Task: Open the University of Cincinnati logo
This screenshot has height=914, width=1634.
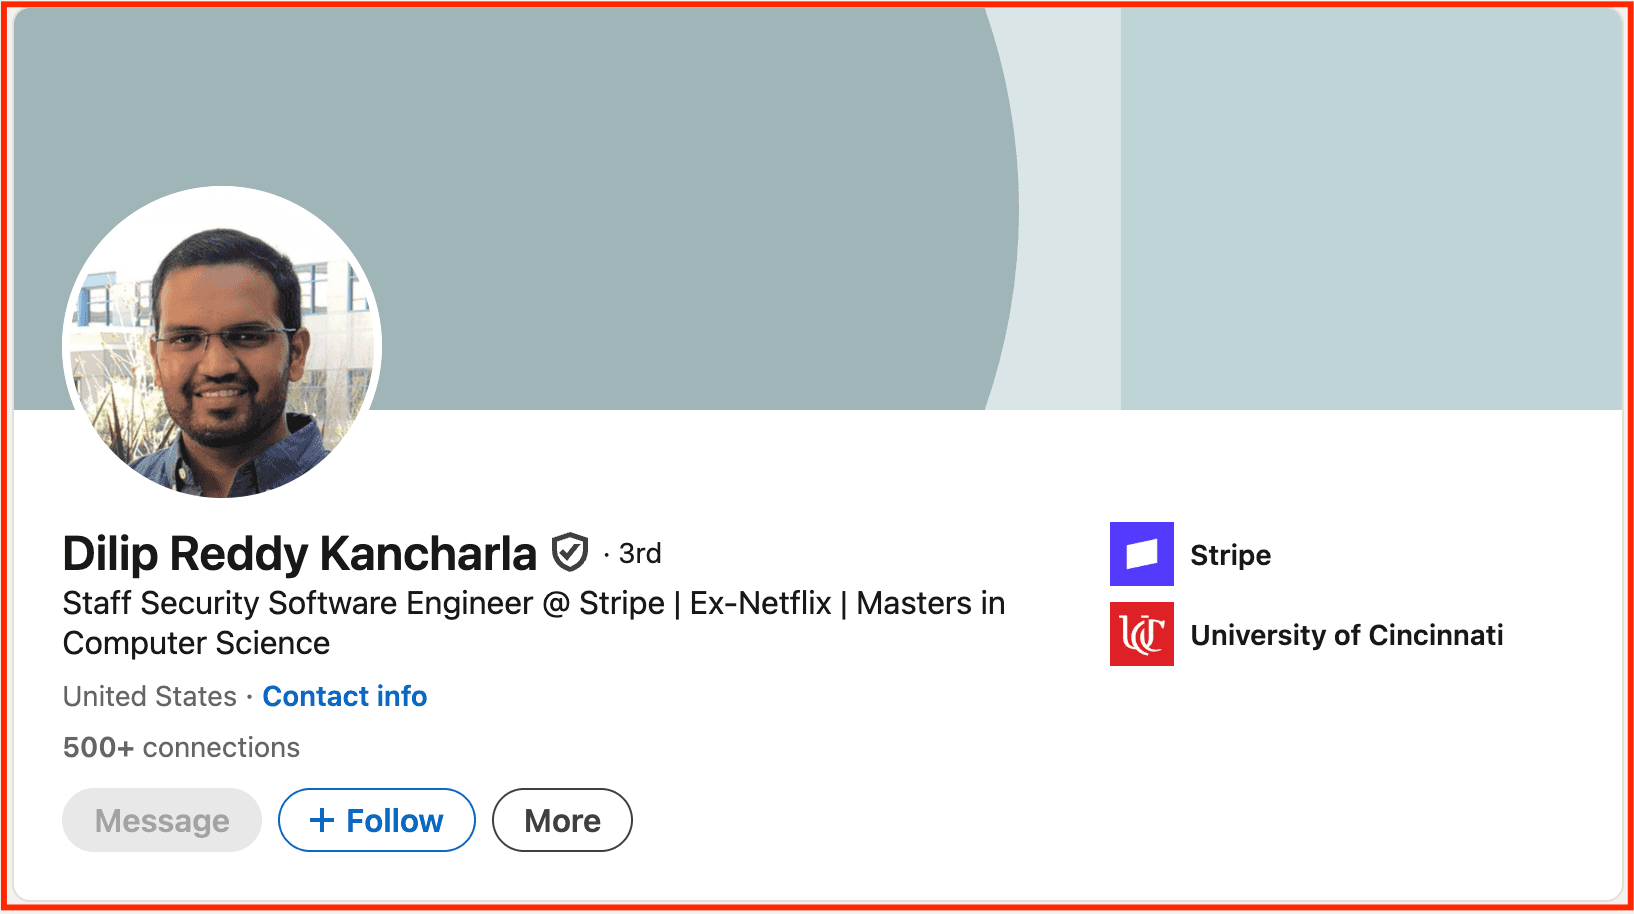Action: (x=1141, y=634)
